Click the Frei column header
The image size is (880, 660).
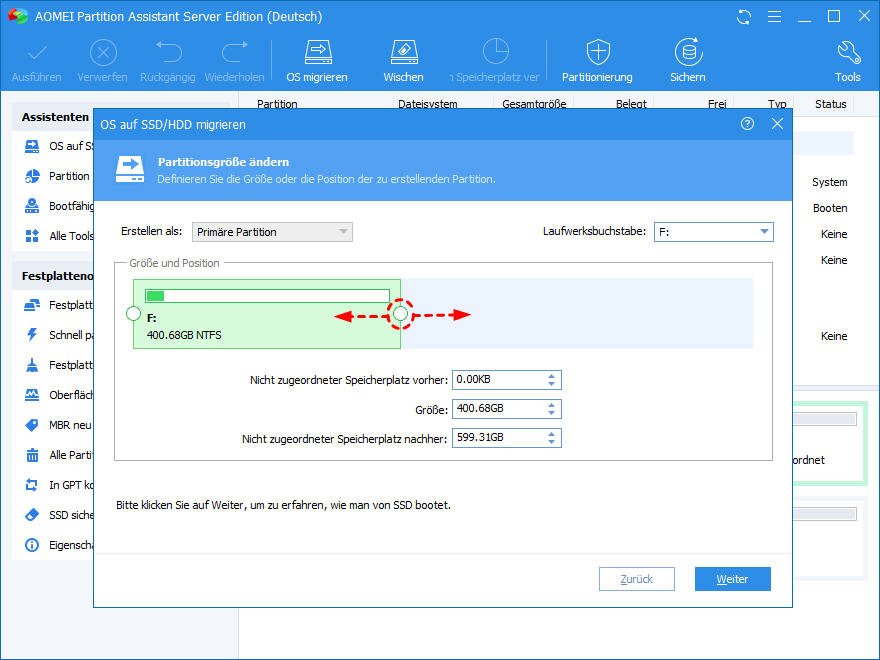pyautogui.click(x=717, y=103)
